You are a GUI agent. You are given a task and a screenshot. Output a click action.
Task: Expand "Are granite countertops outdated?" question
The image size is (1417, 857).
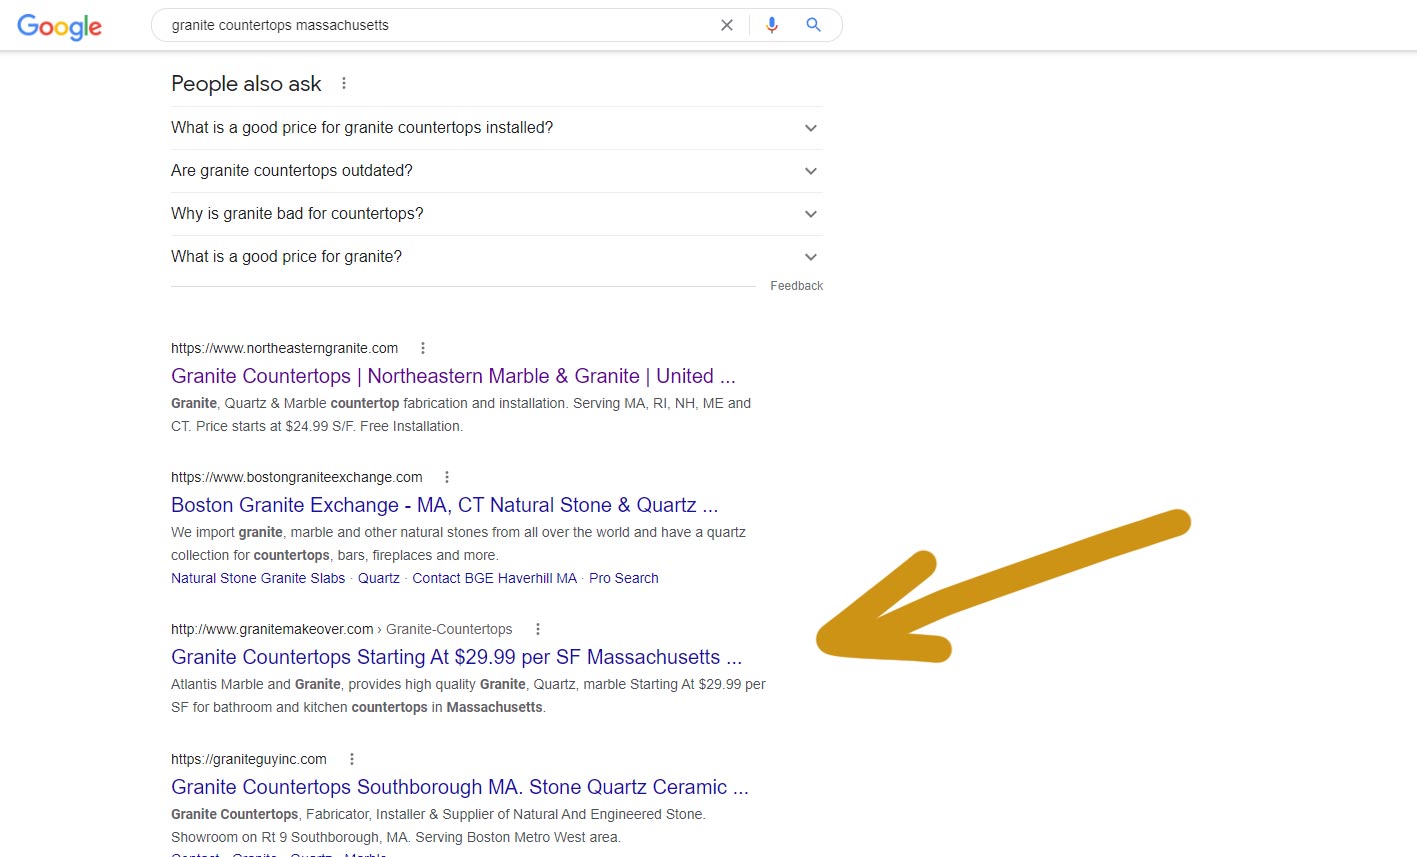(497, 171)
